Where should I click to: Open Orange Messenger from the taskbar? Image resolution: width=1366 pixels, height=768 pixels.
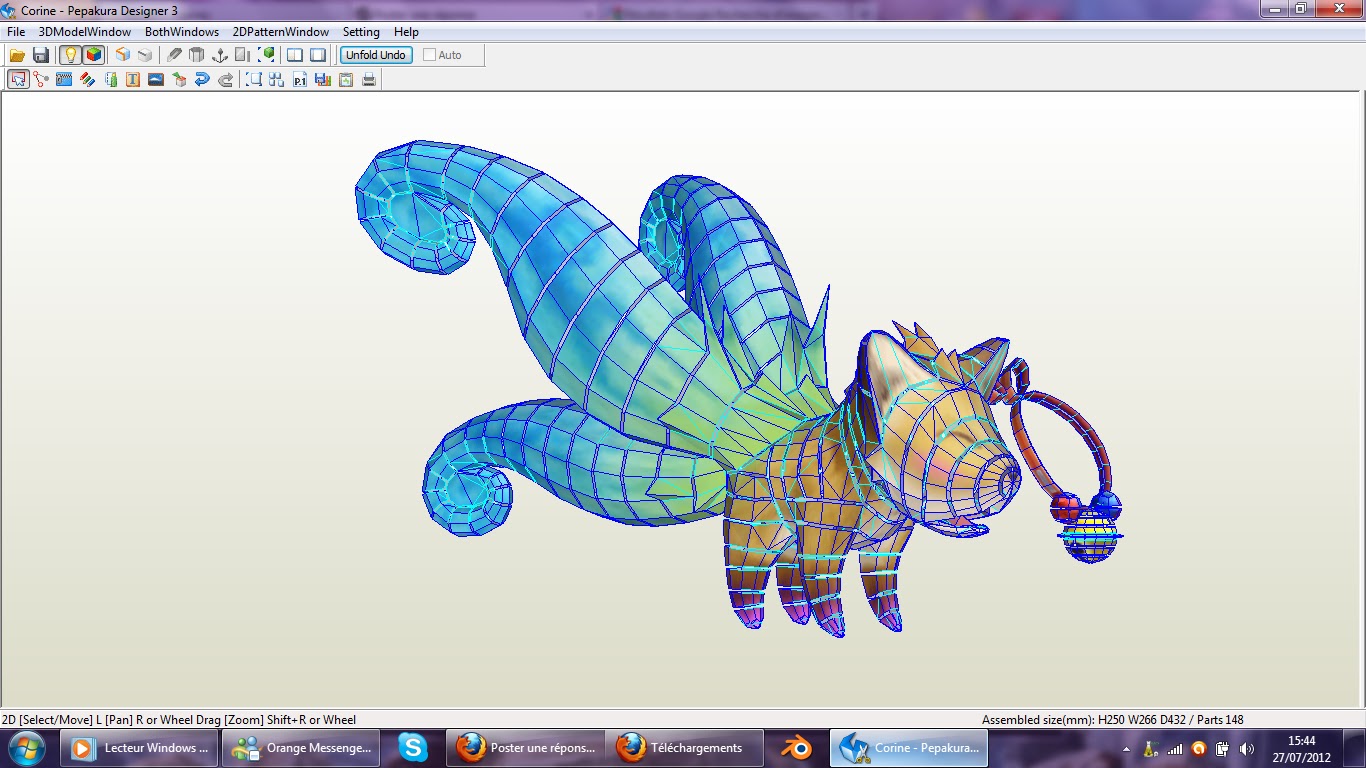pos(301,748)
